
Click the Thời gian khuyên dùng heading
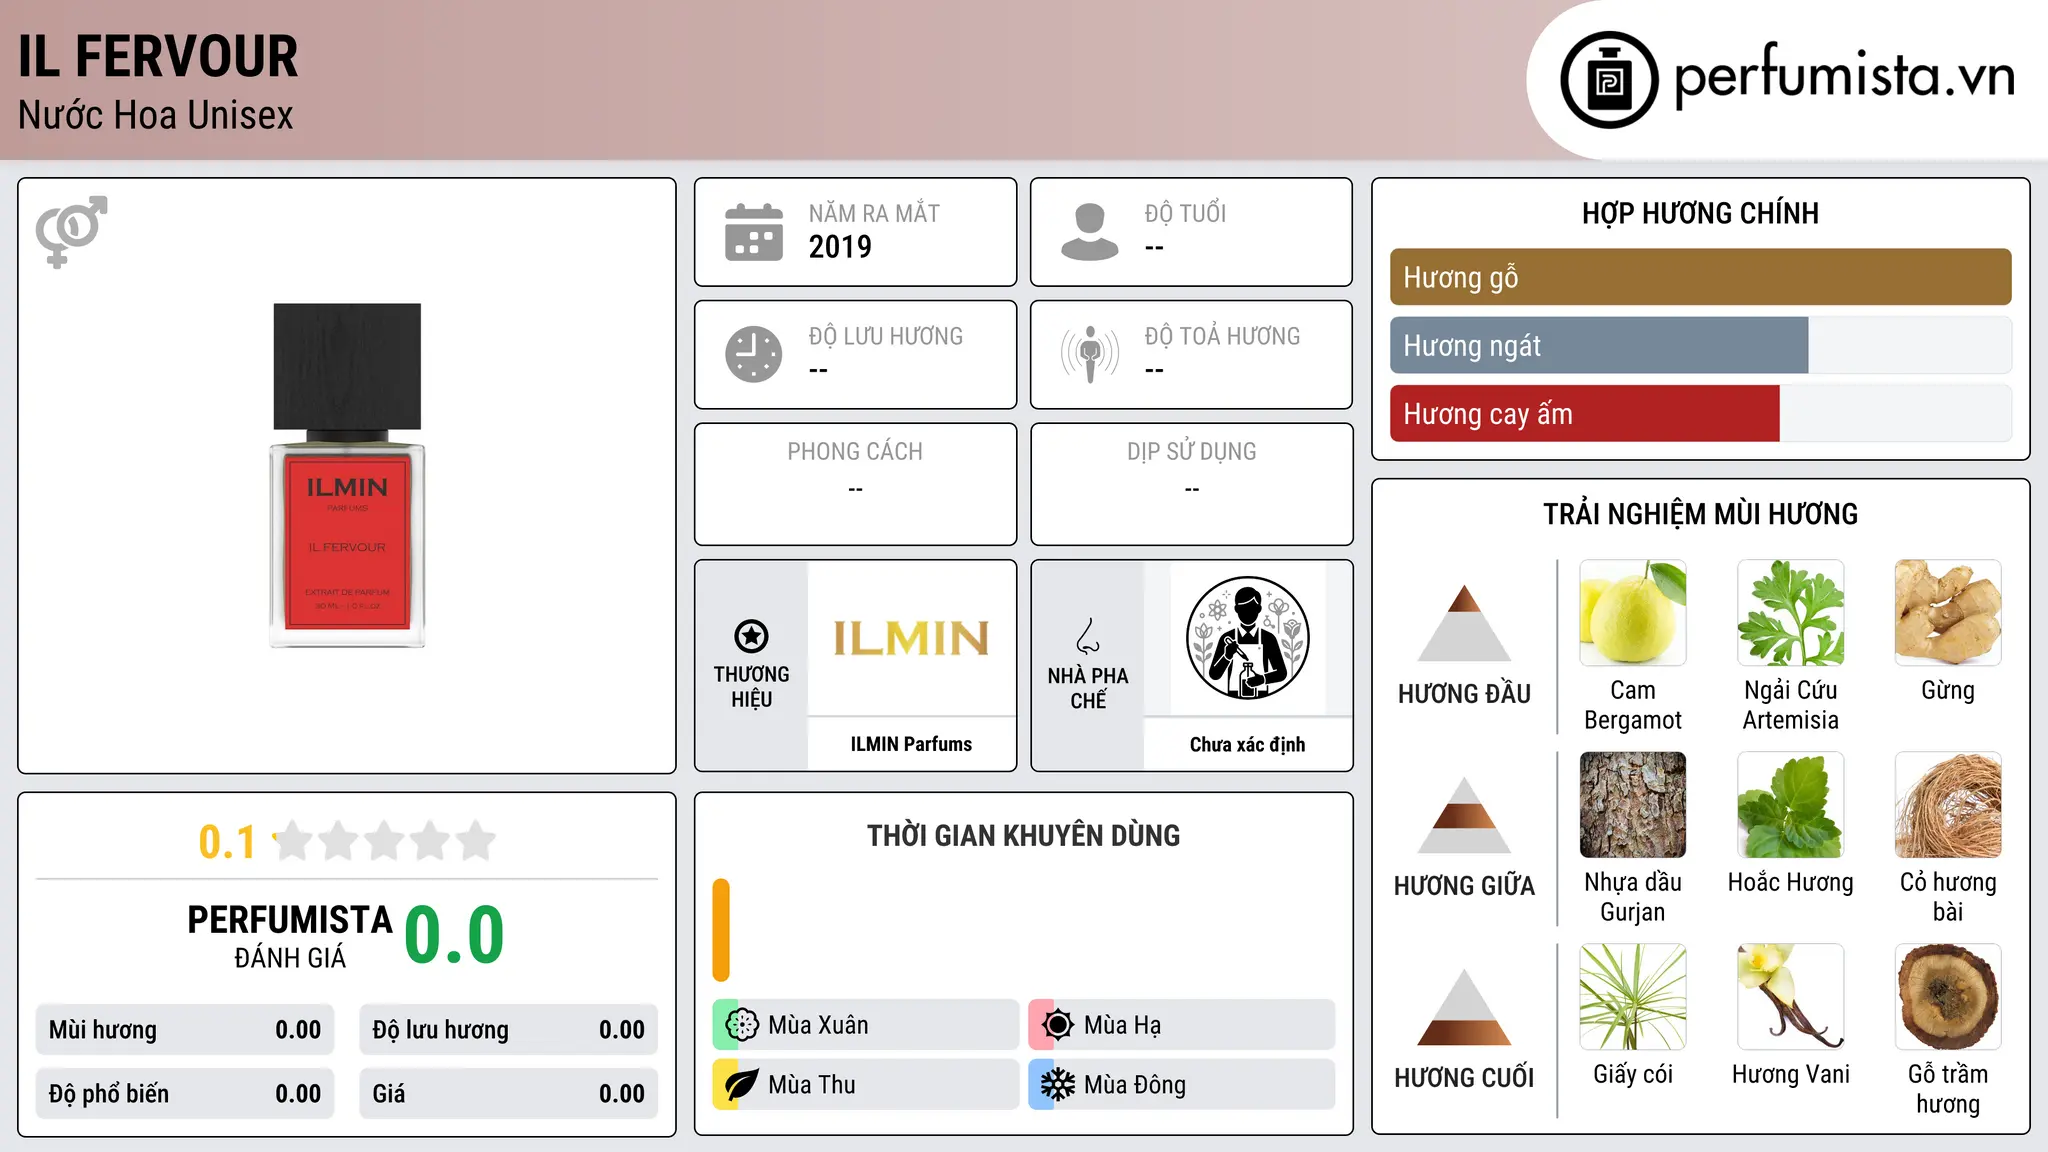1023,835
